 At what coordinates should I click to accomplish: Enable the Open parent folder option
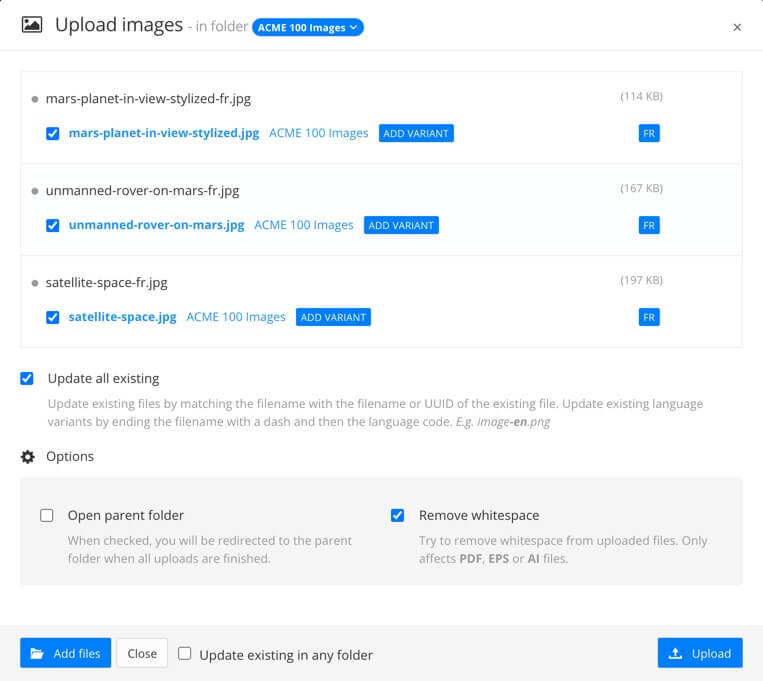[47, 516]
